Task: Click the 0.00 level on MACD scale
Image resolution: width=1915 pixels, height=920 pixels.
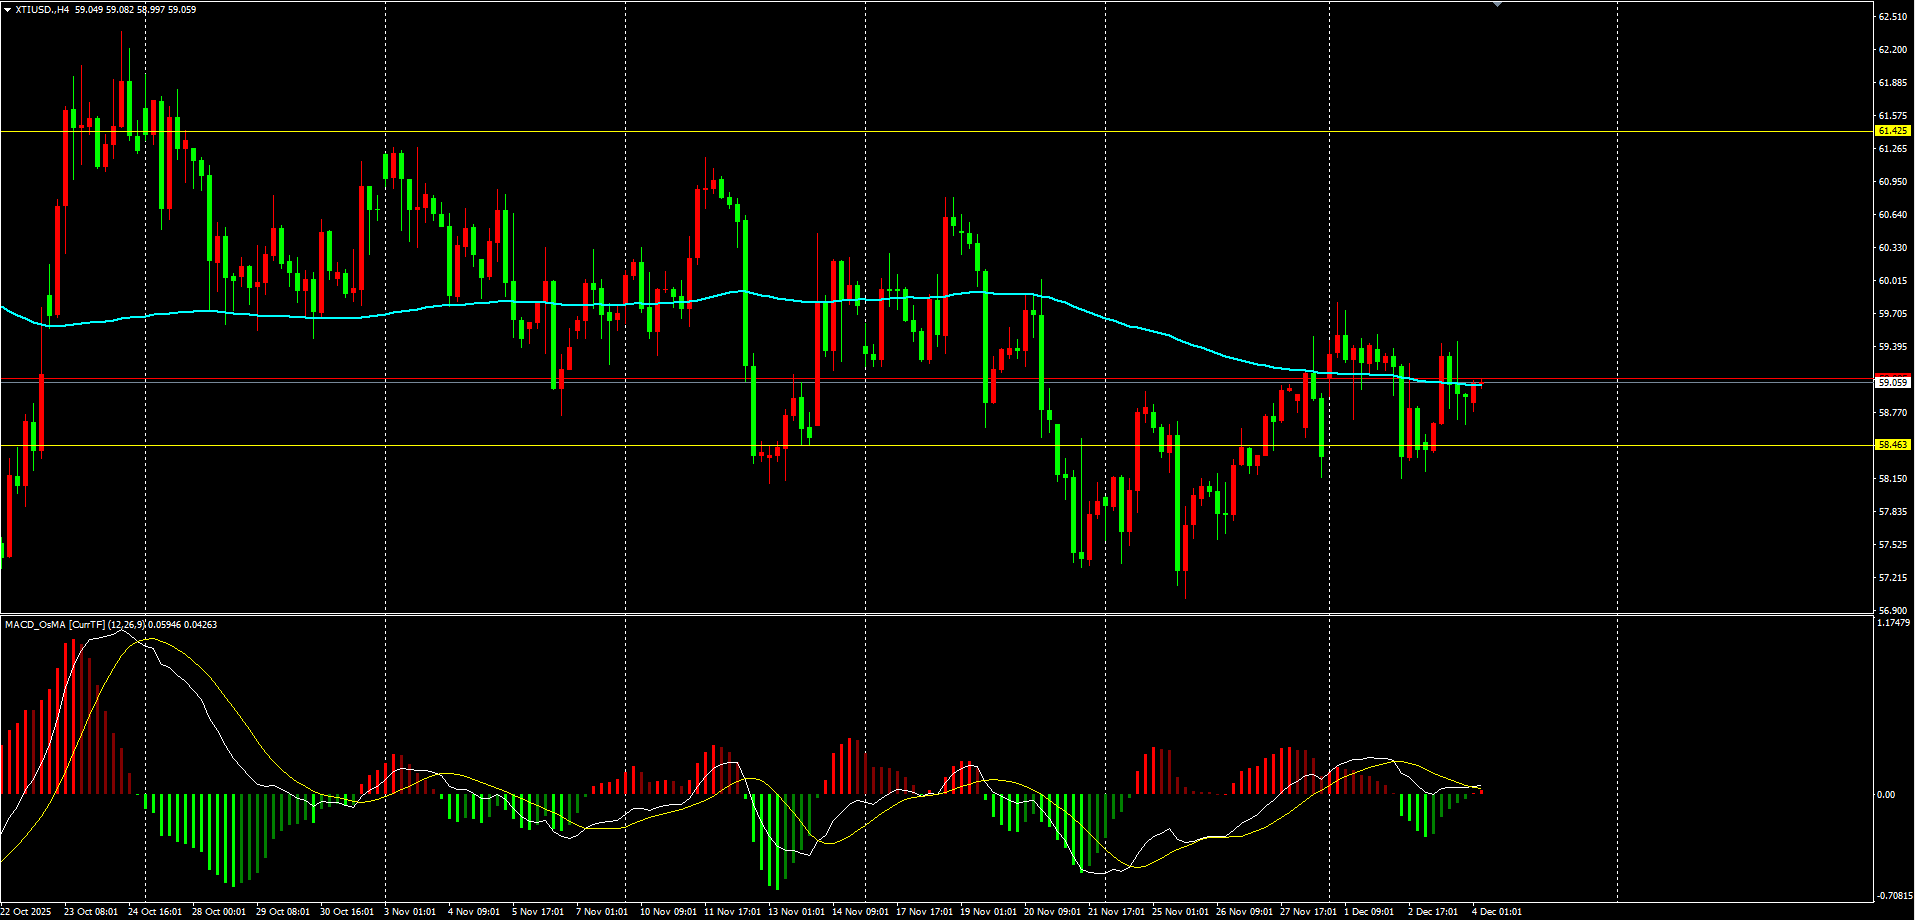Action: (1885, 795)
